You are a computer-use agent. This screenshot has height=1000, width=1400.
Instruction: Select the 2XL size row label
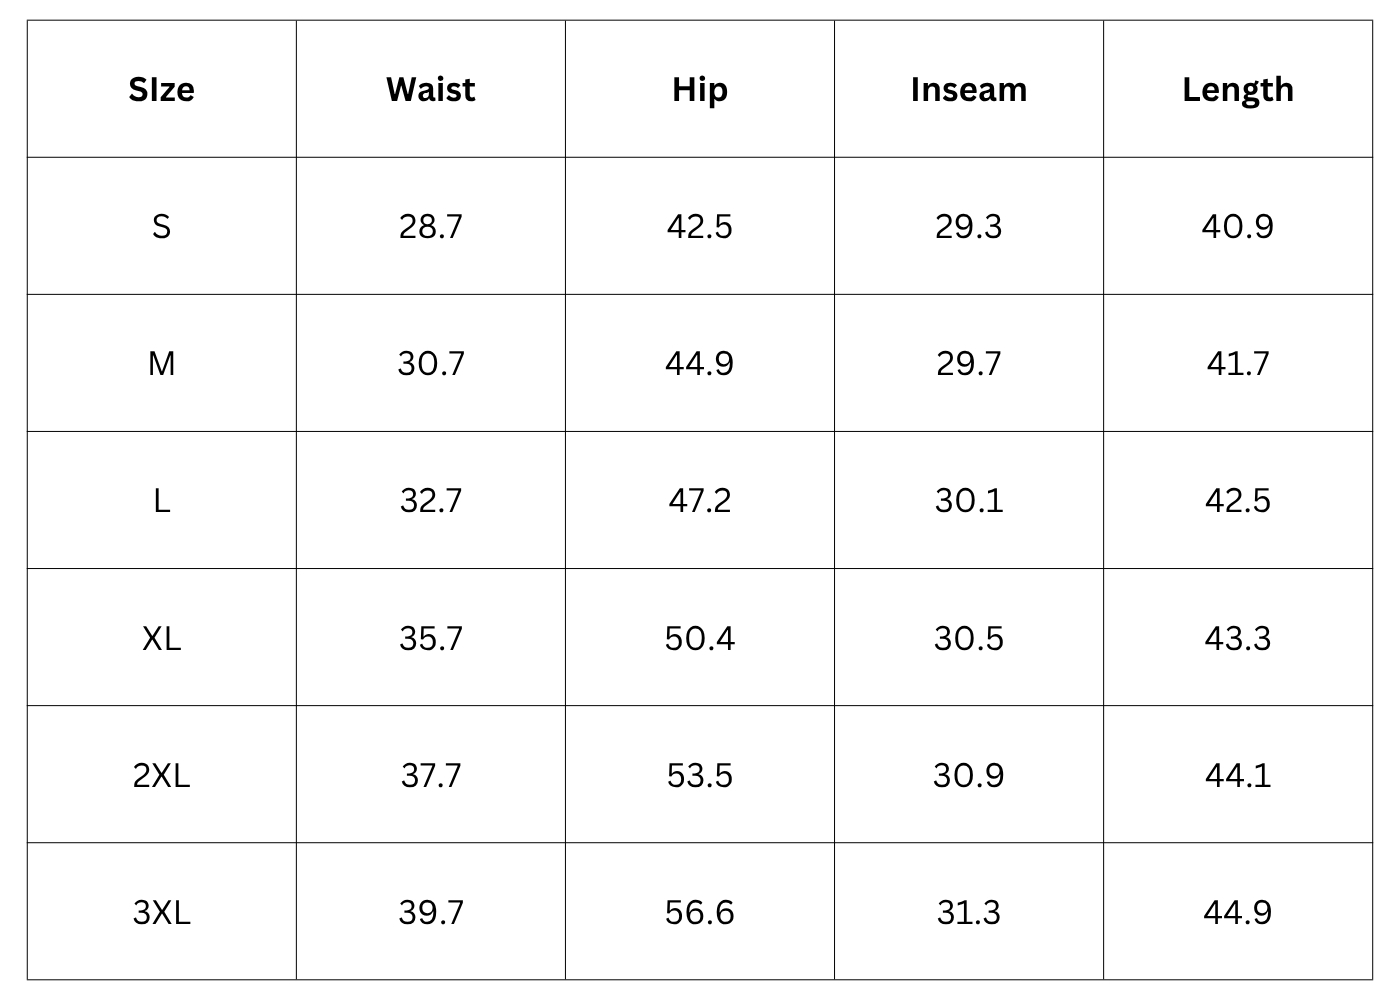161,775
